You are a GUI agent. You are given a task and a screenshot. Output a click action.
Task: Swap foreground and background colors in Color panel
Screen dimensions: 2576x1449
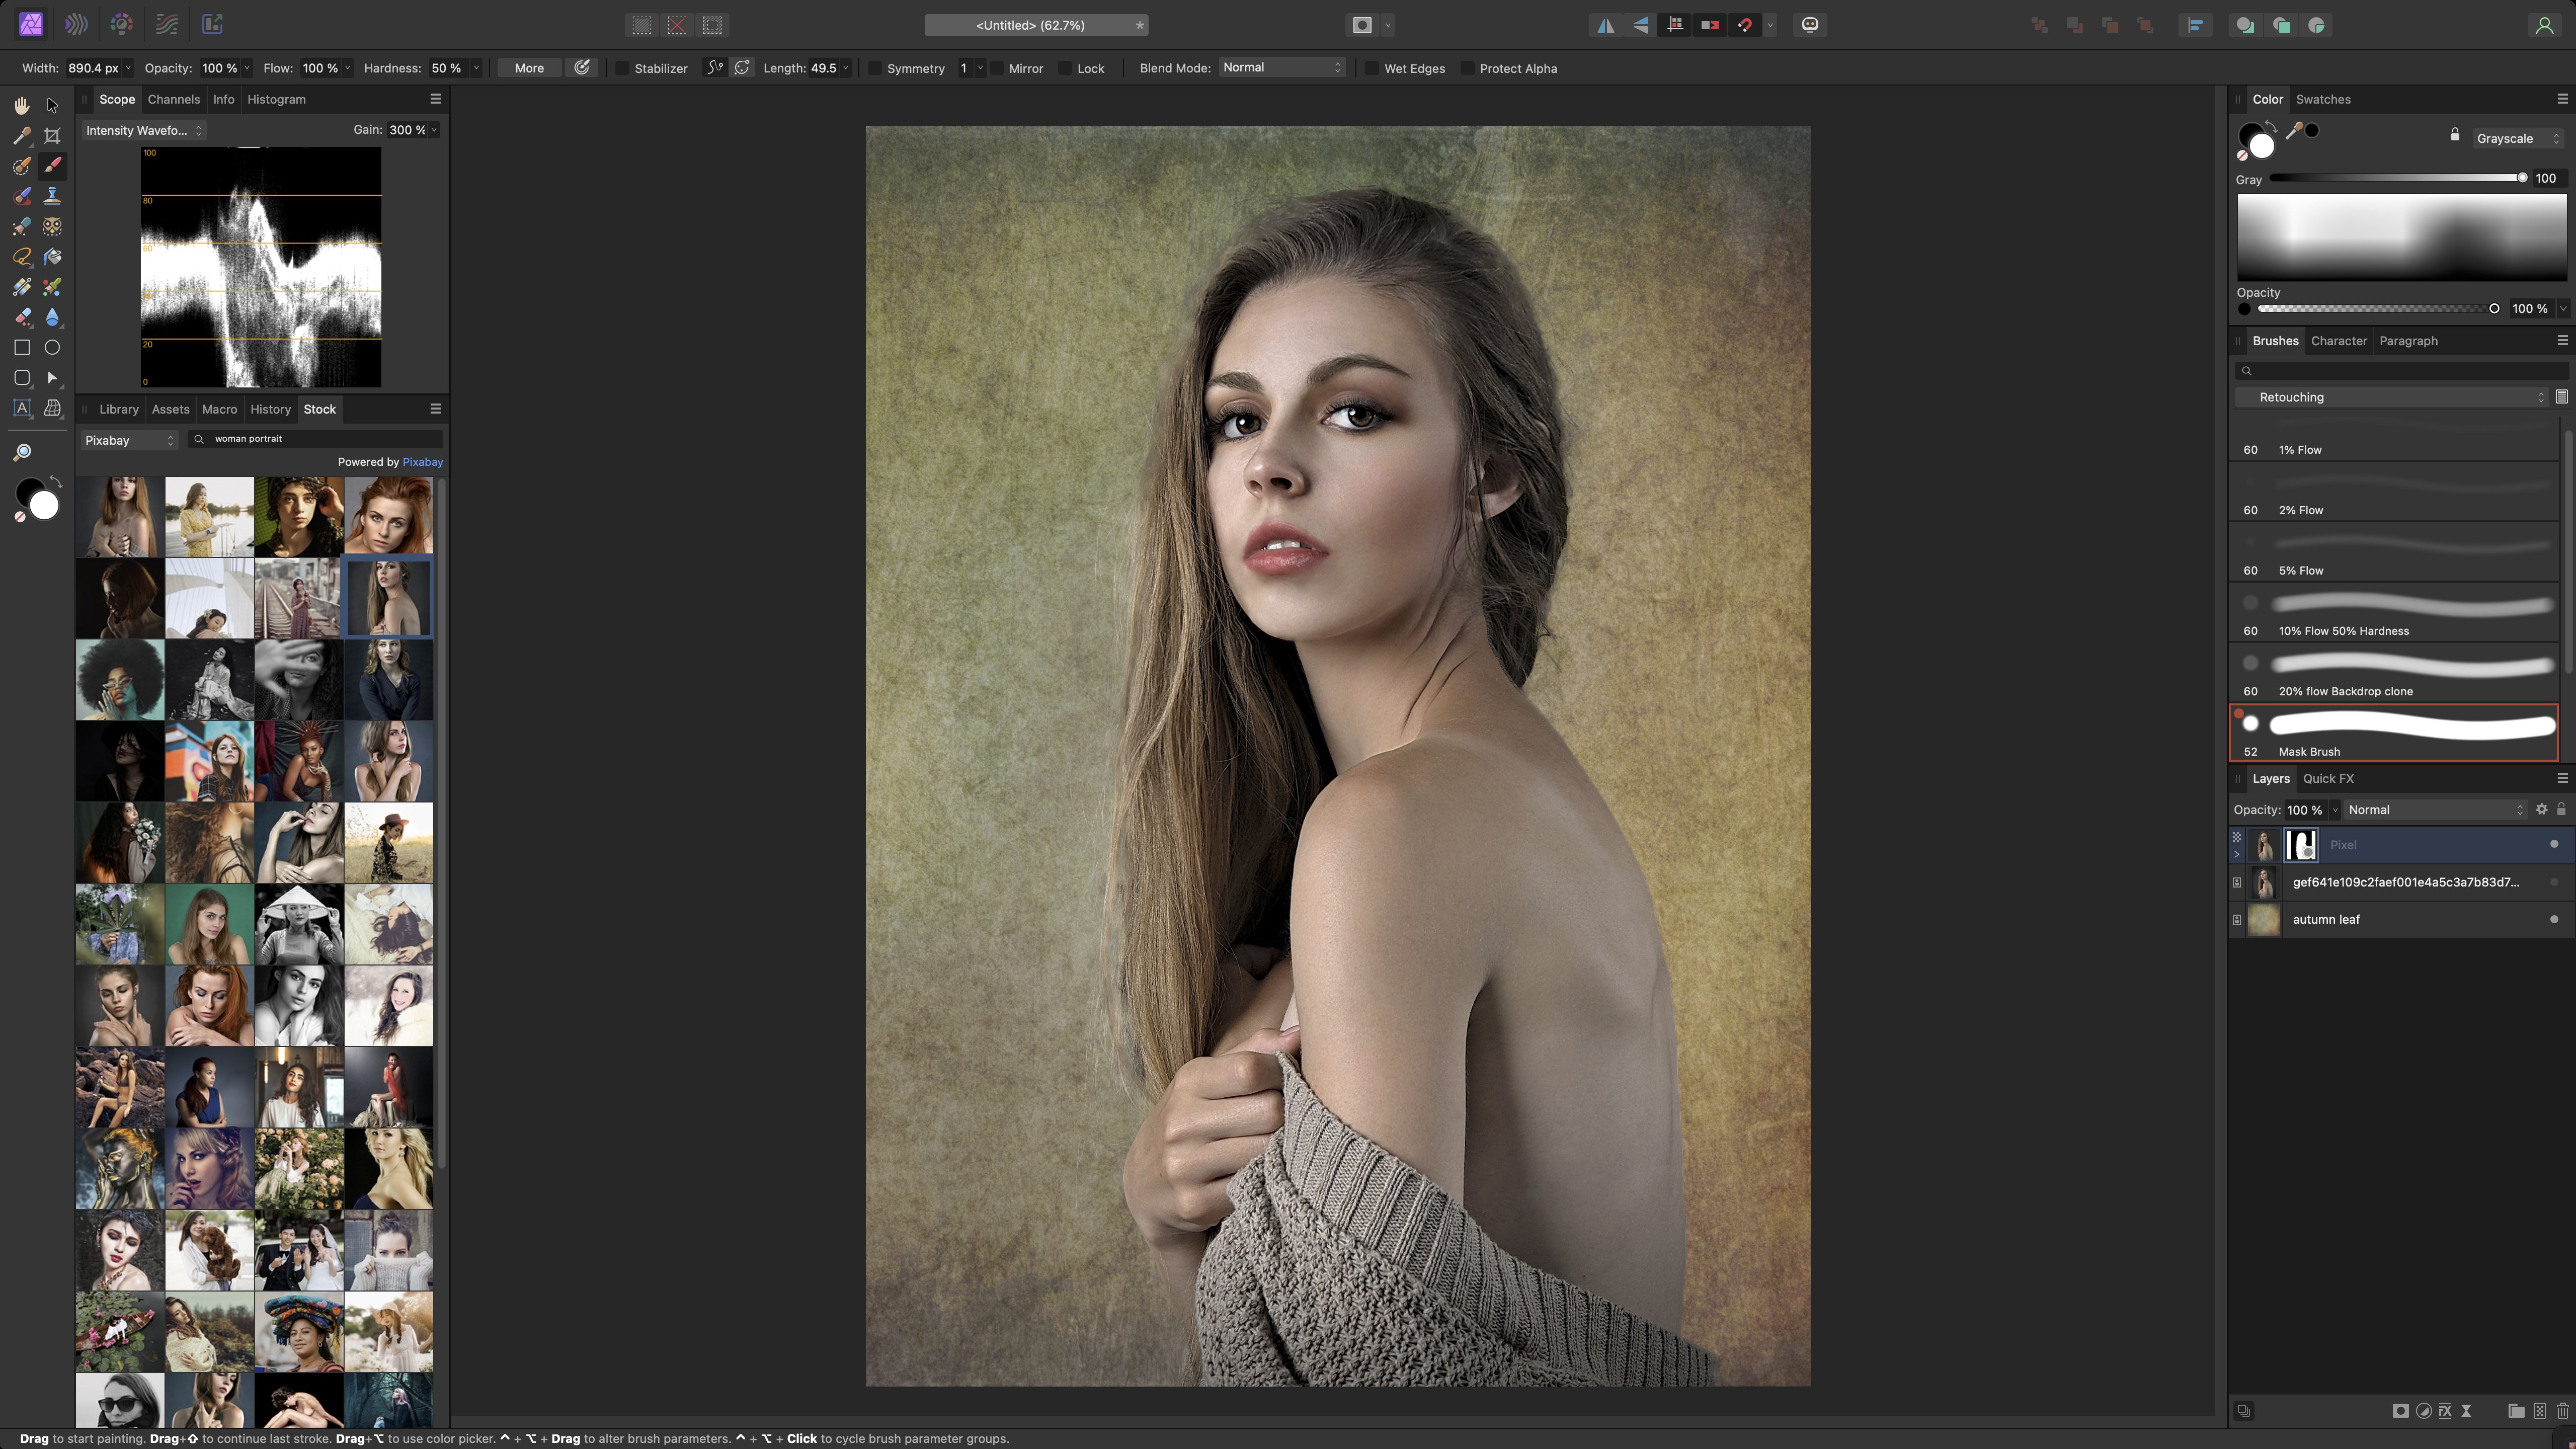tap(2272, 126)
